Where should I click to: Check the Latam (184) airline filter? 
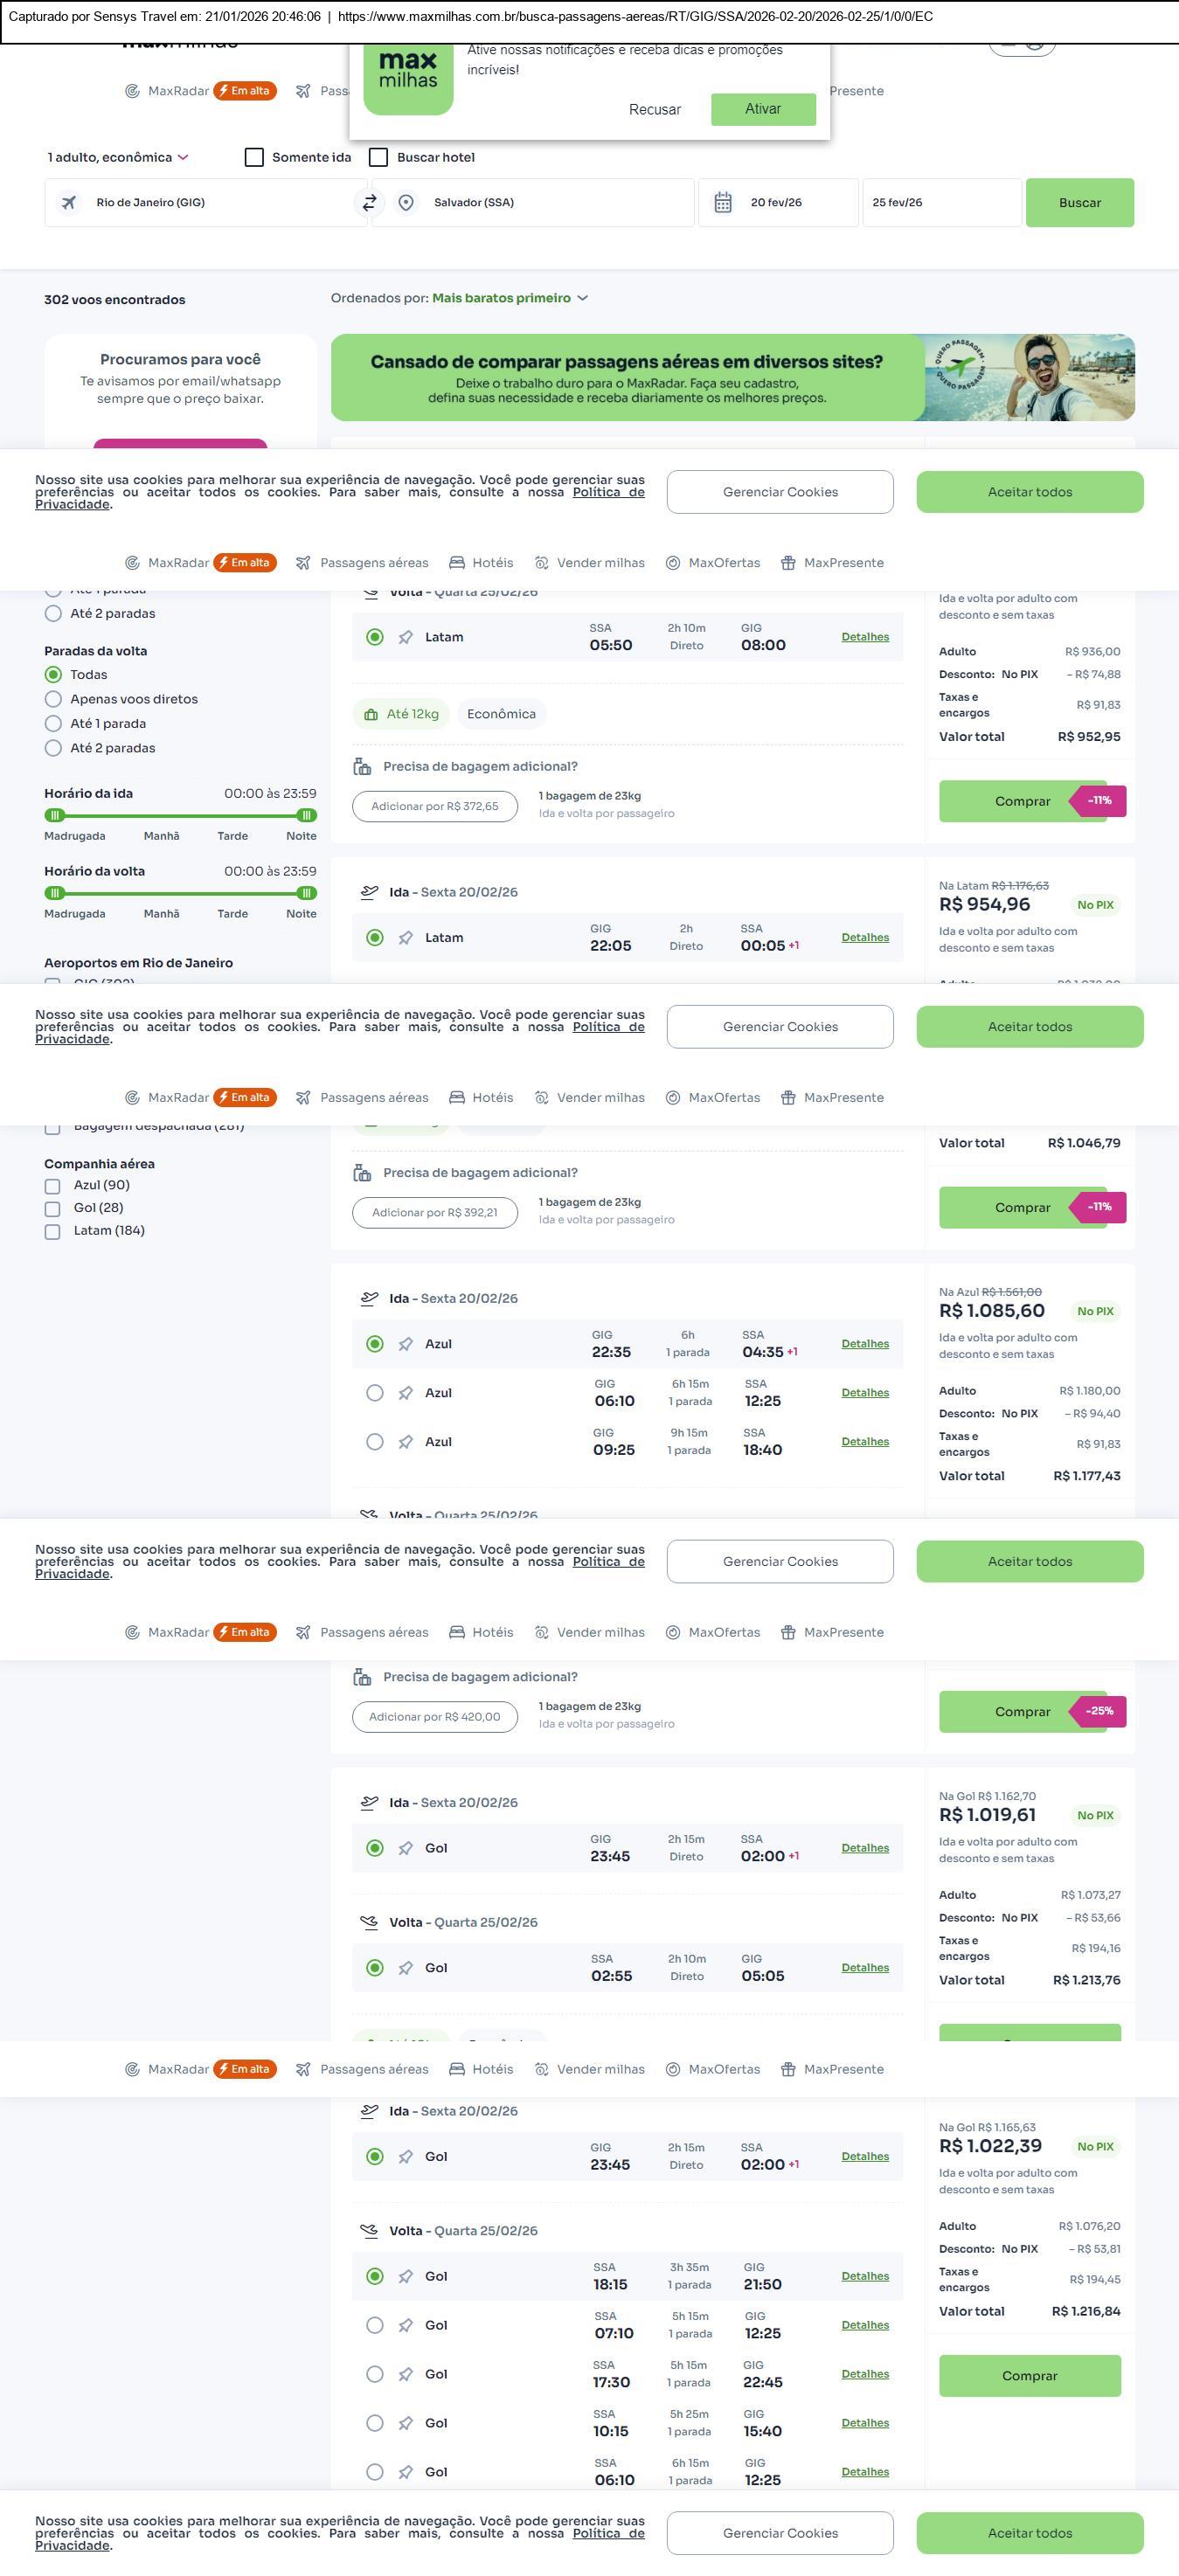[53, 1232]
